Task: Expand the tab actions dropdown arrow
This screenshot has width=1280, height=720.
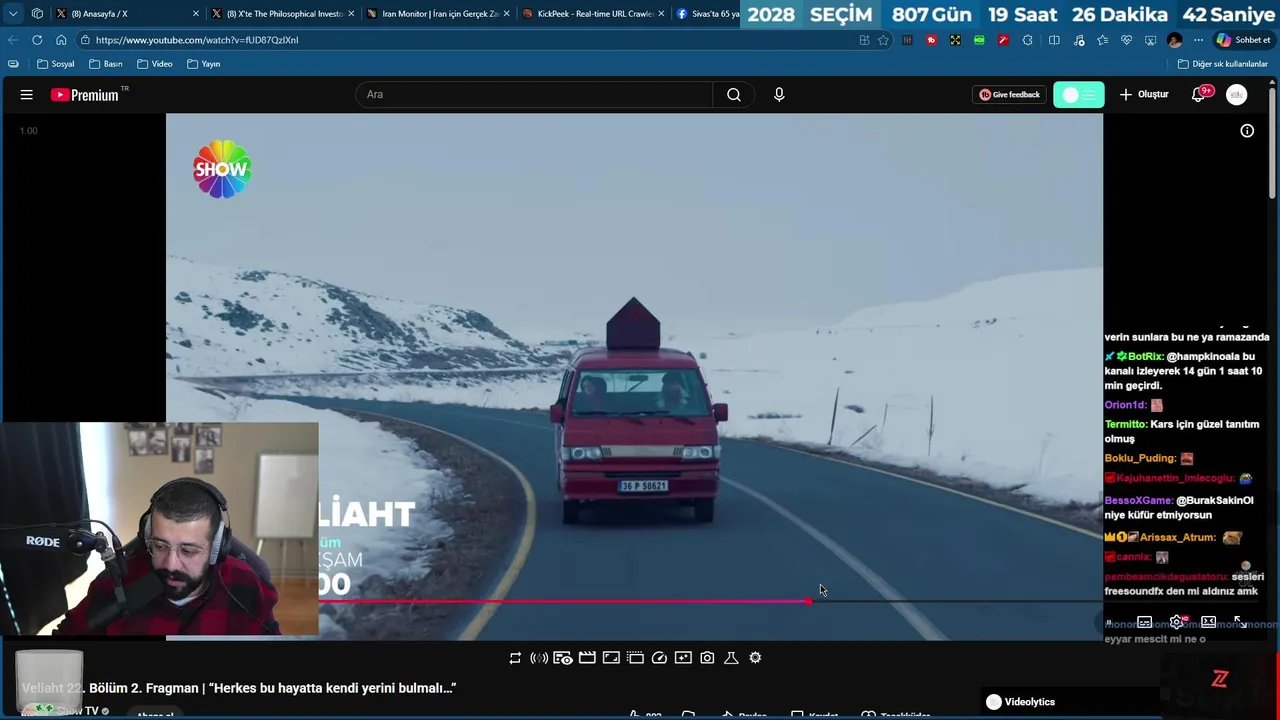Action: tap(13, 14)
